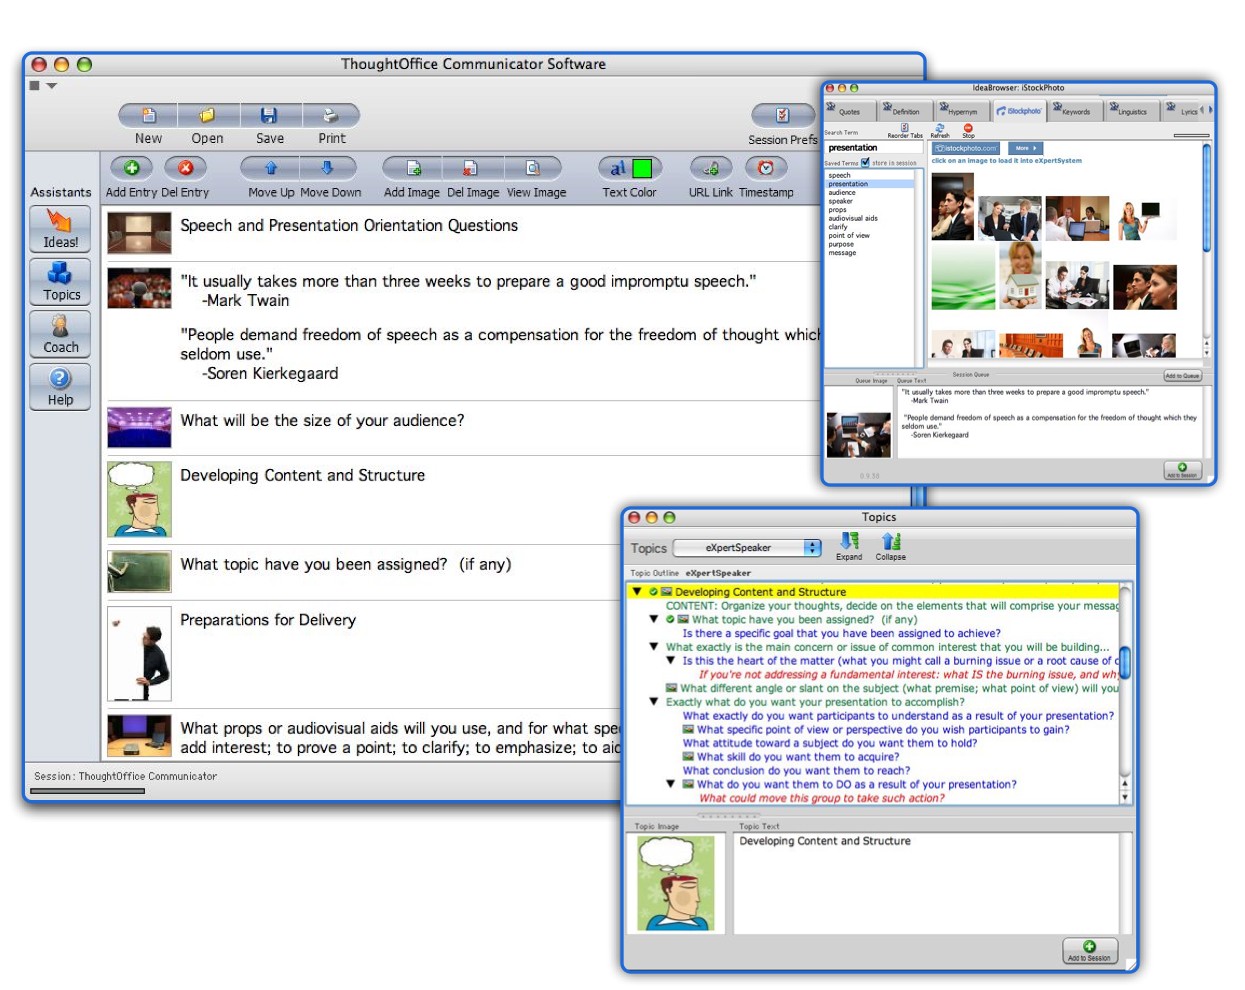
Task: Select 'What skill do you want them to acquire?'
Action: pos(798,757)
